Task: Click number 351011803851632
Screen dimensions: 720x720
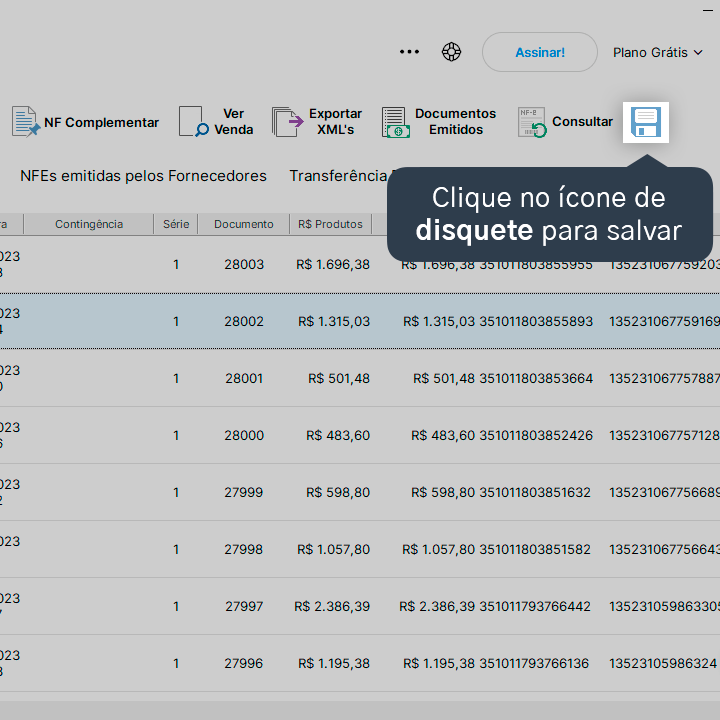Action: point(535,492)
